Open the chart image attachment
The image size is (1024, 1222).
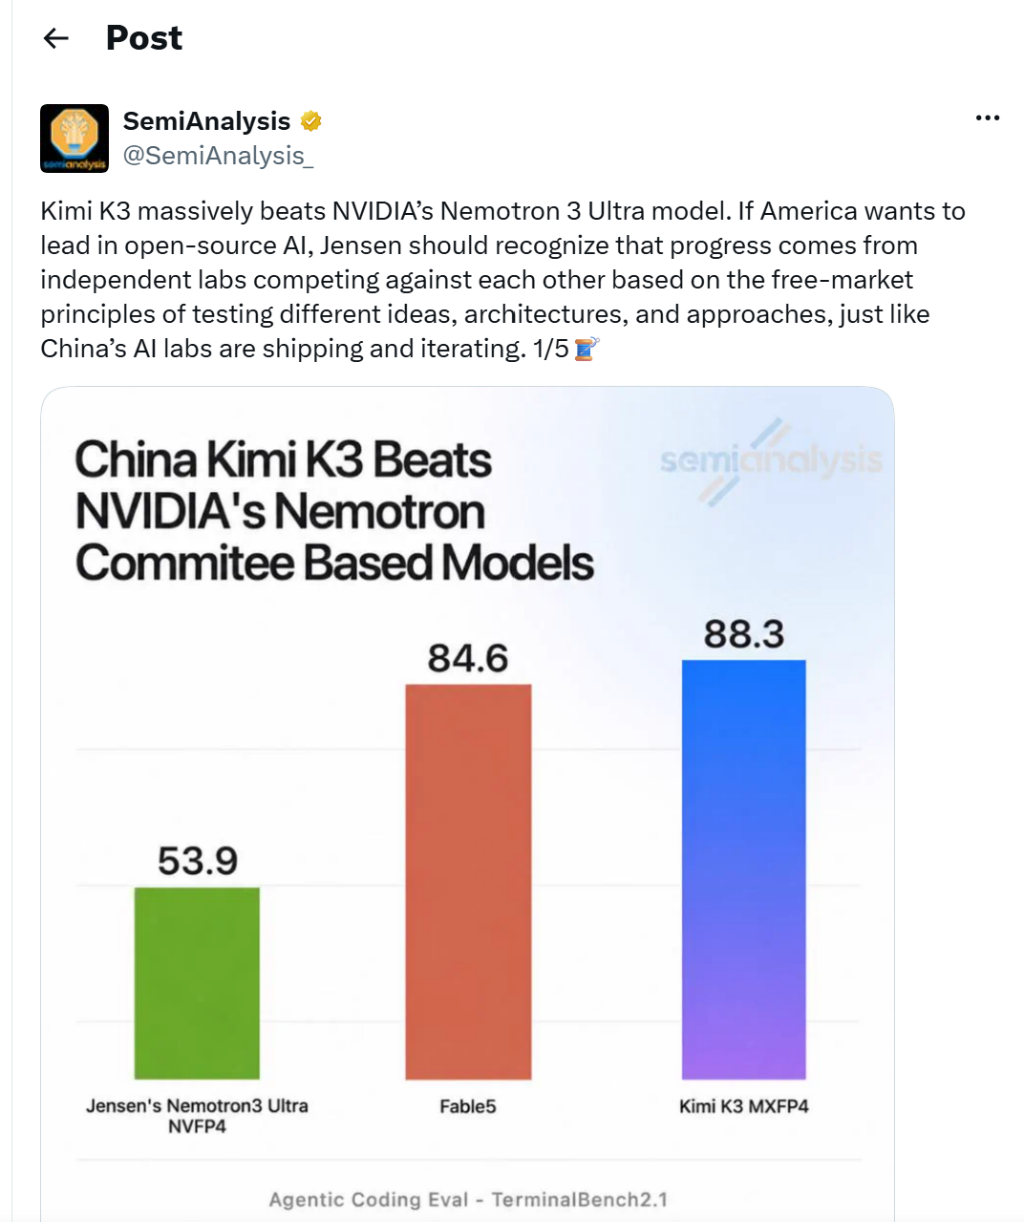coord(467,804)
